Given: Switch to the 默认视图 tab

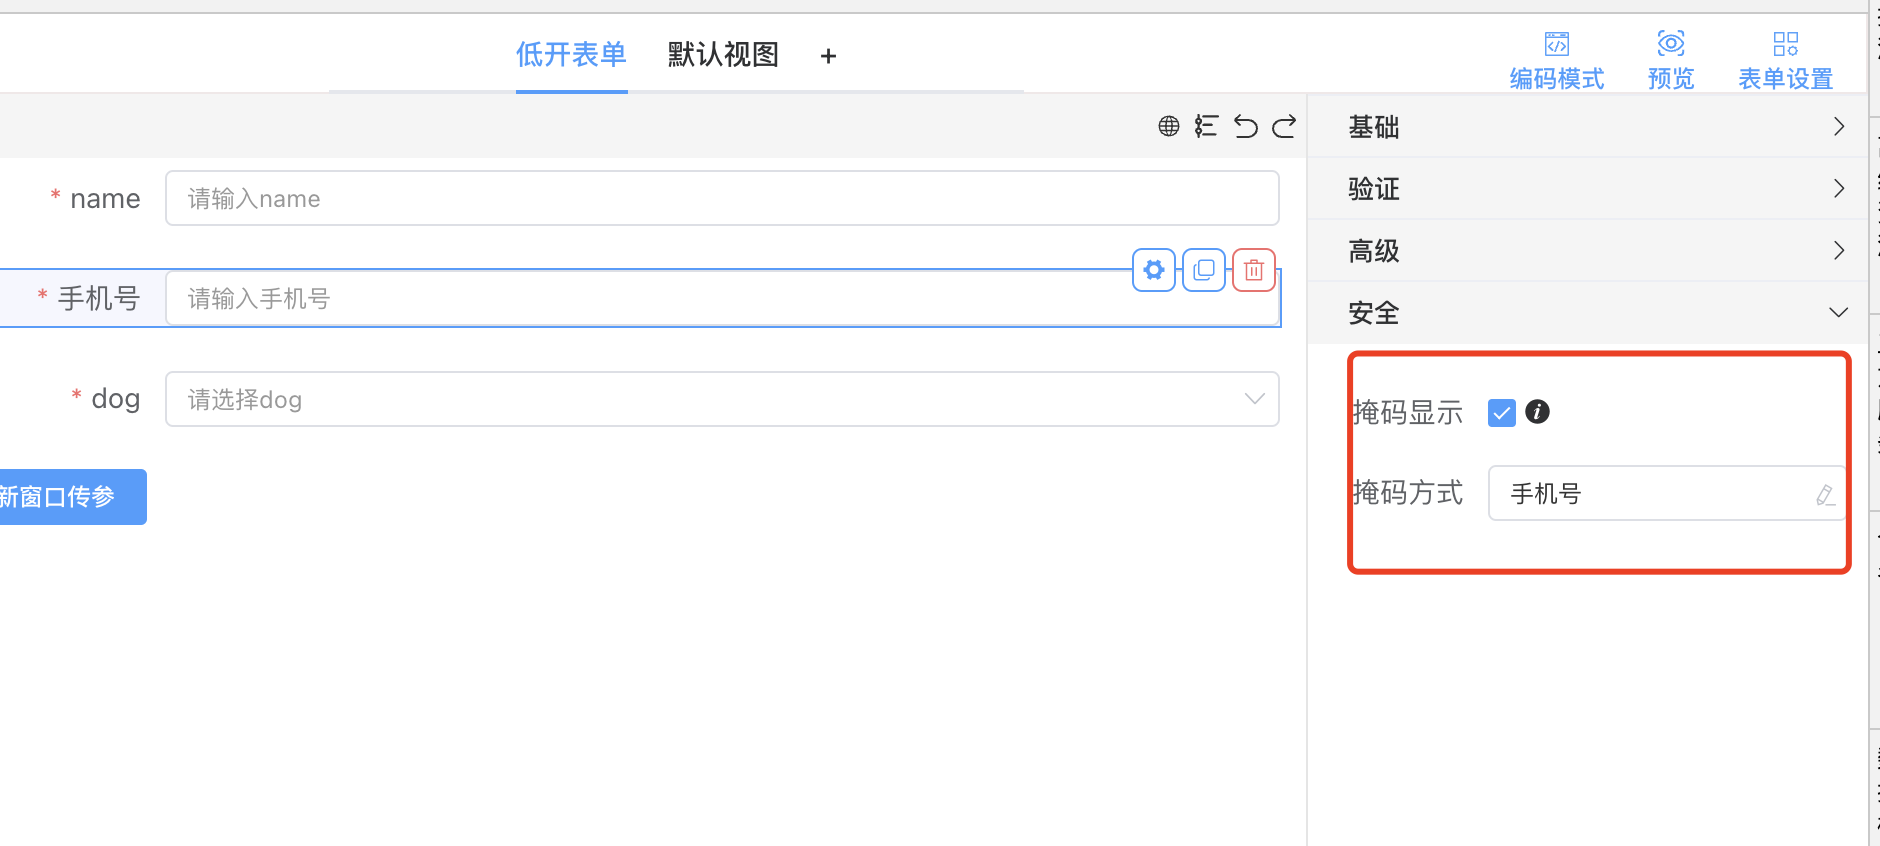Looking at the screenshot, I should 723,55.
